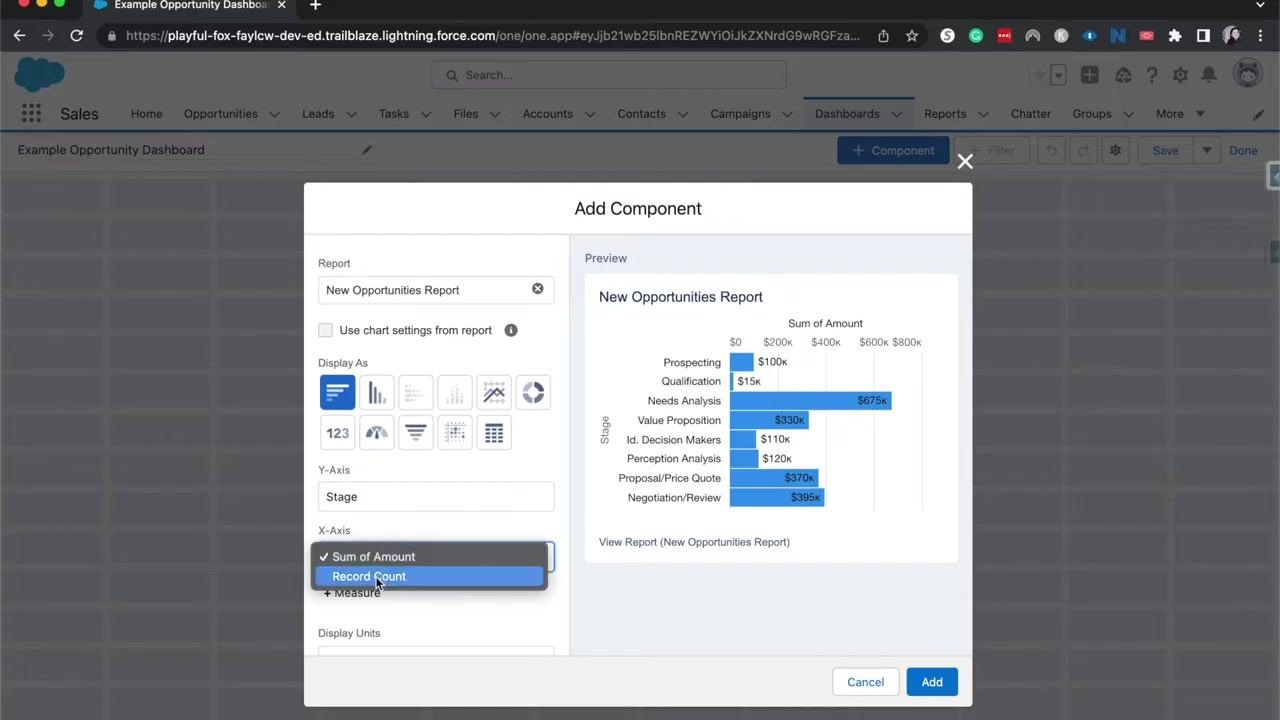Viewport: 1280px width, 720px height.
Task: Open chart settings info tooltip icon
Action: [511, 330]
